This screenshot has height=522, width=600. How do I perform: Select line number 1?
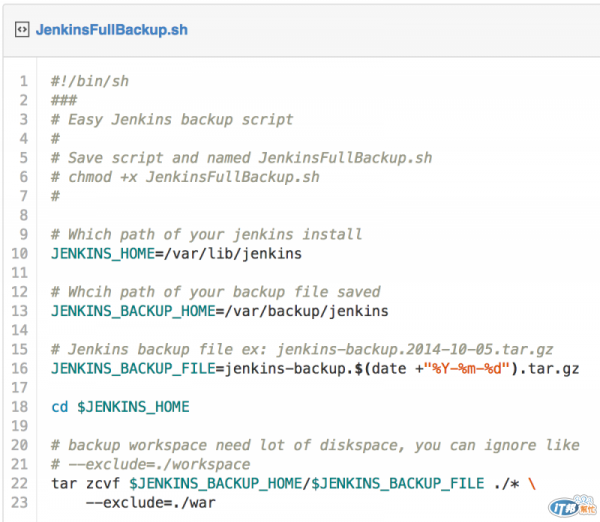click(x=24, y=81)
